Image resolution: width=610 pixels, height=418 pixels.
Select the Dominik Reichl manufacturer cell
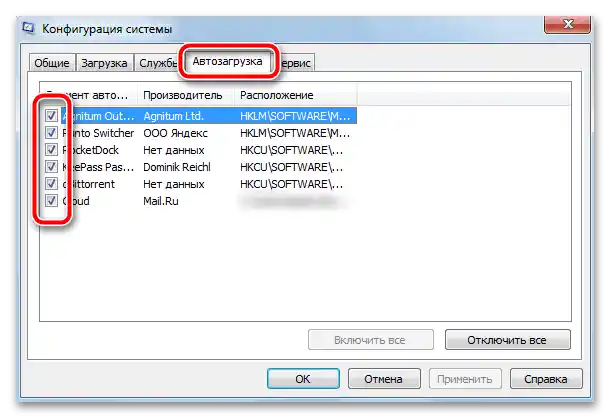177,167
